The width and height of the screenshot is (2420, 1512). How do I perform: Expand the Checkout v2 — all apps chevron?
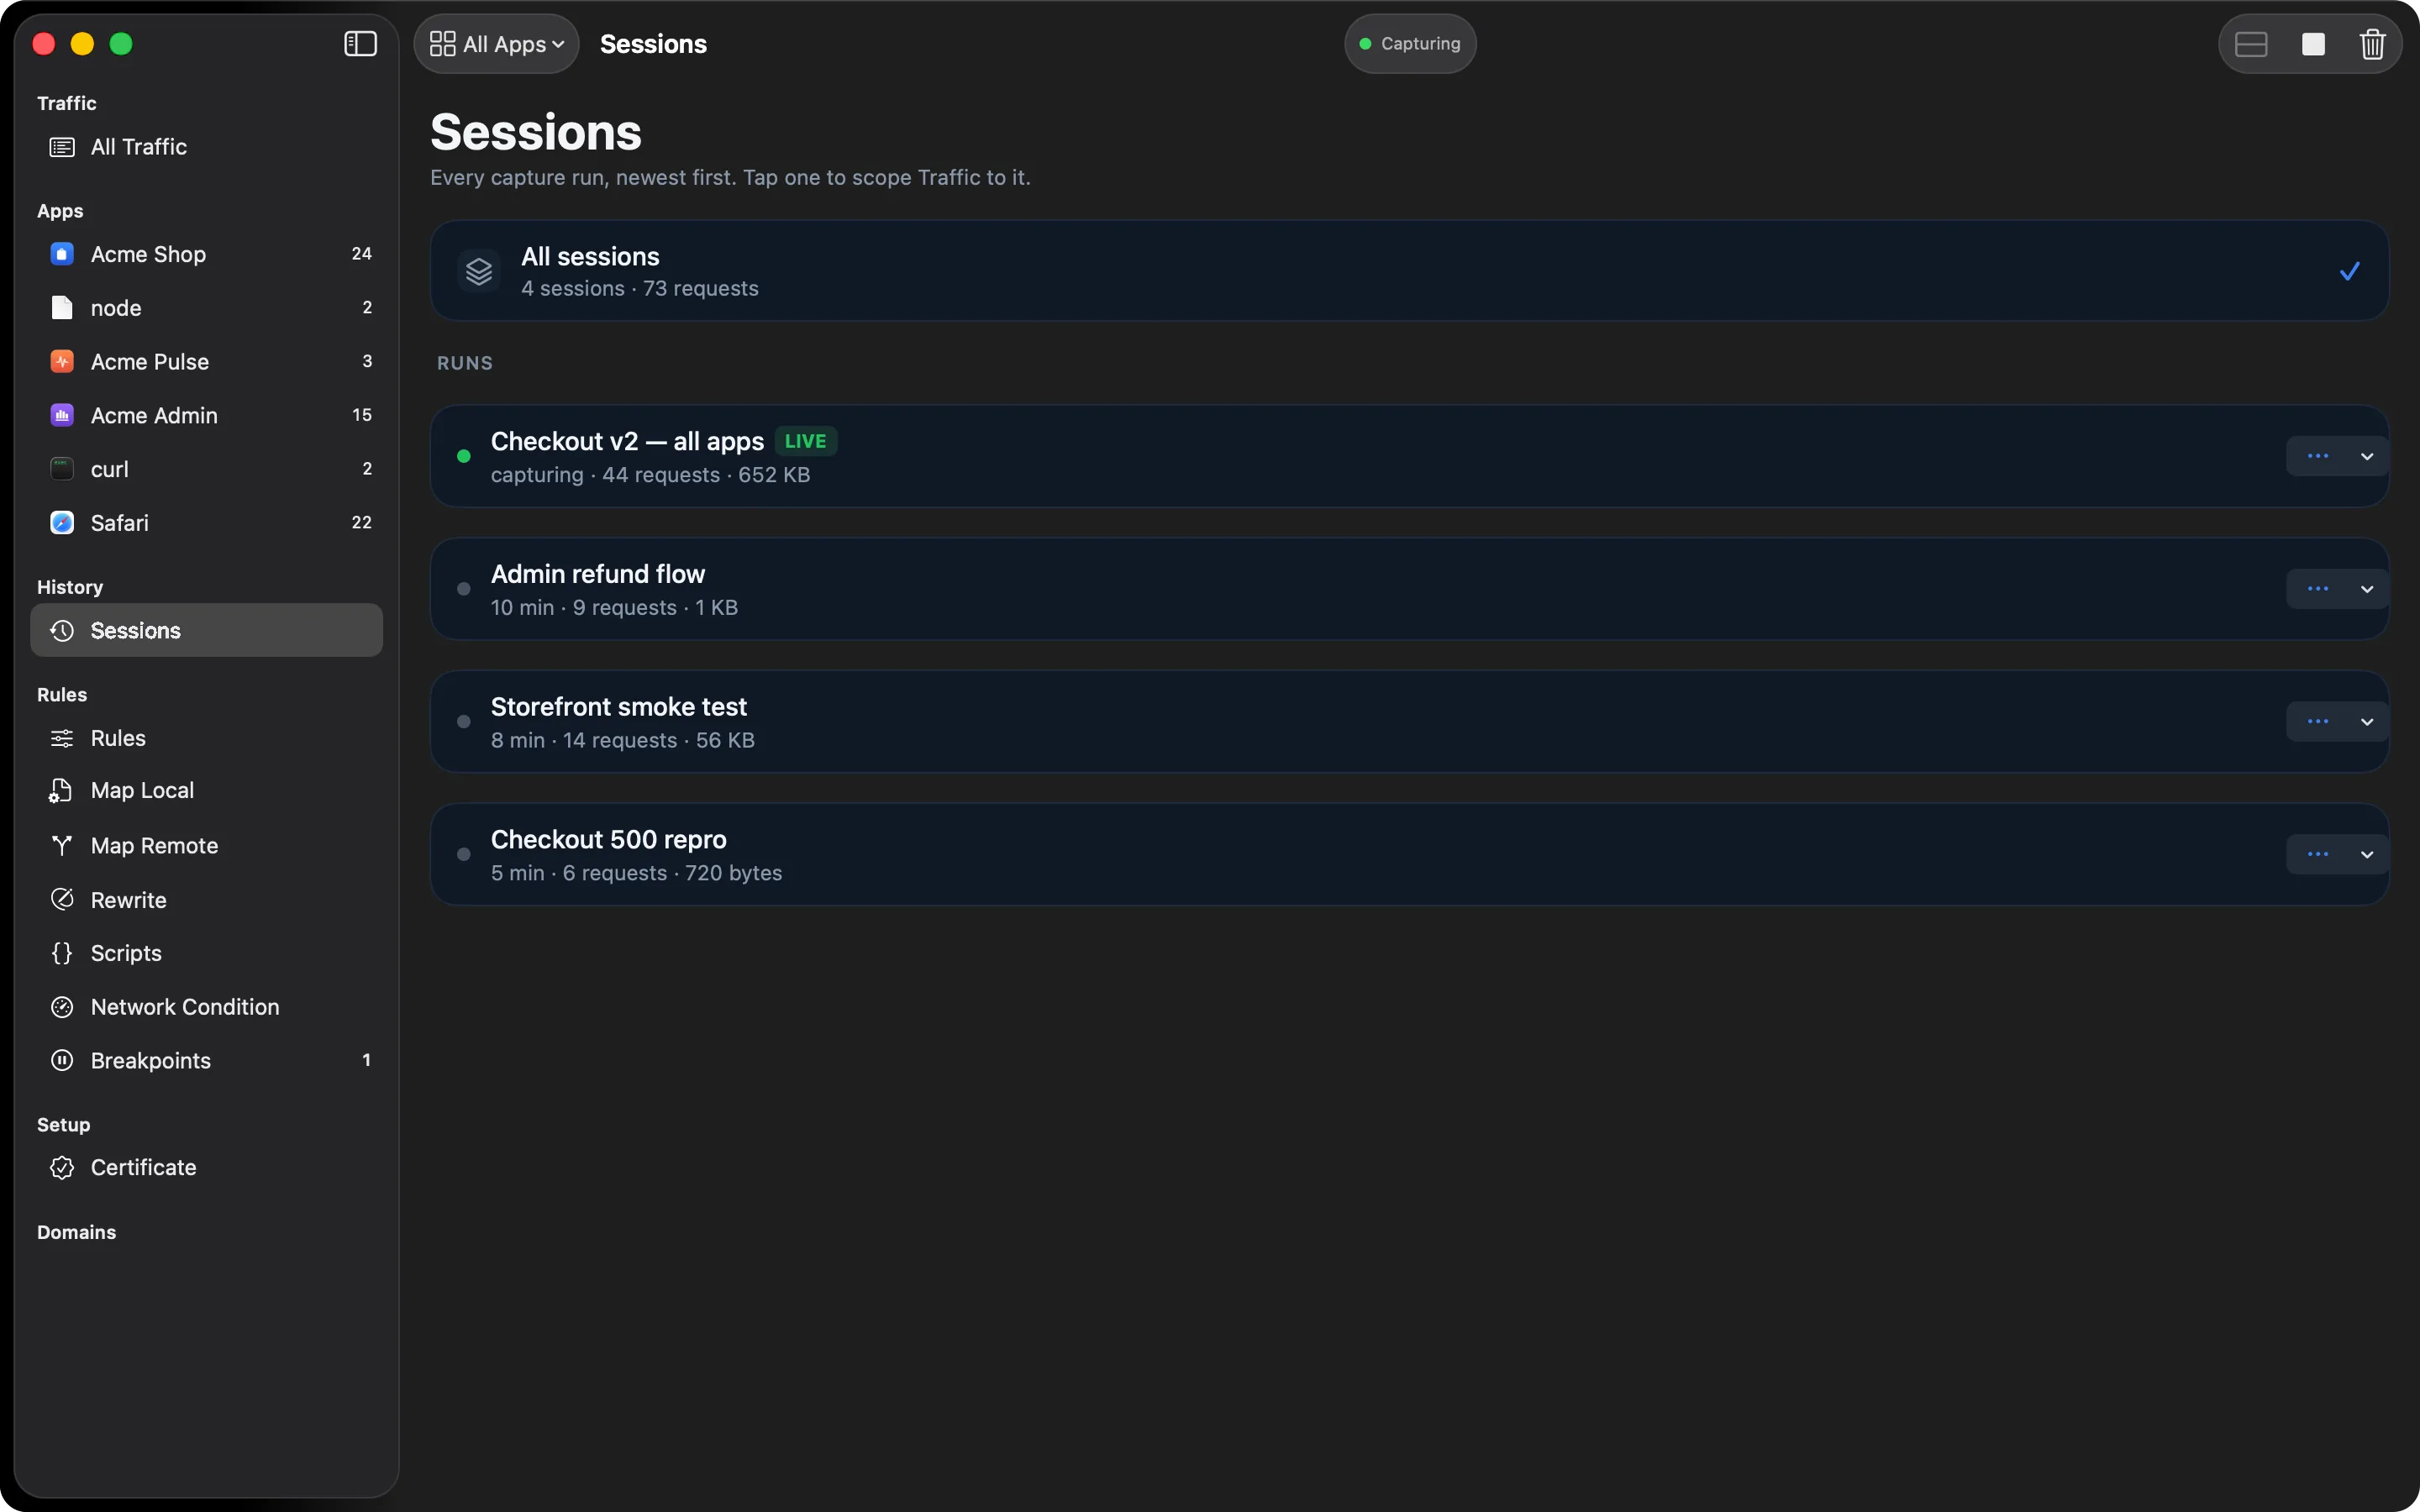[2367, 457]
